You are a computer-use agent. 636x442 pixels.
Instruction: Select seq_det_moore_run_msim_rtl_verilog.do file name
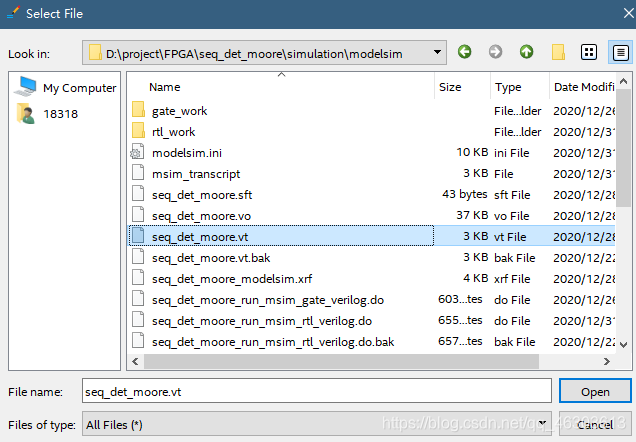[x=262, y=322]
